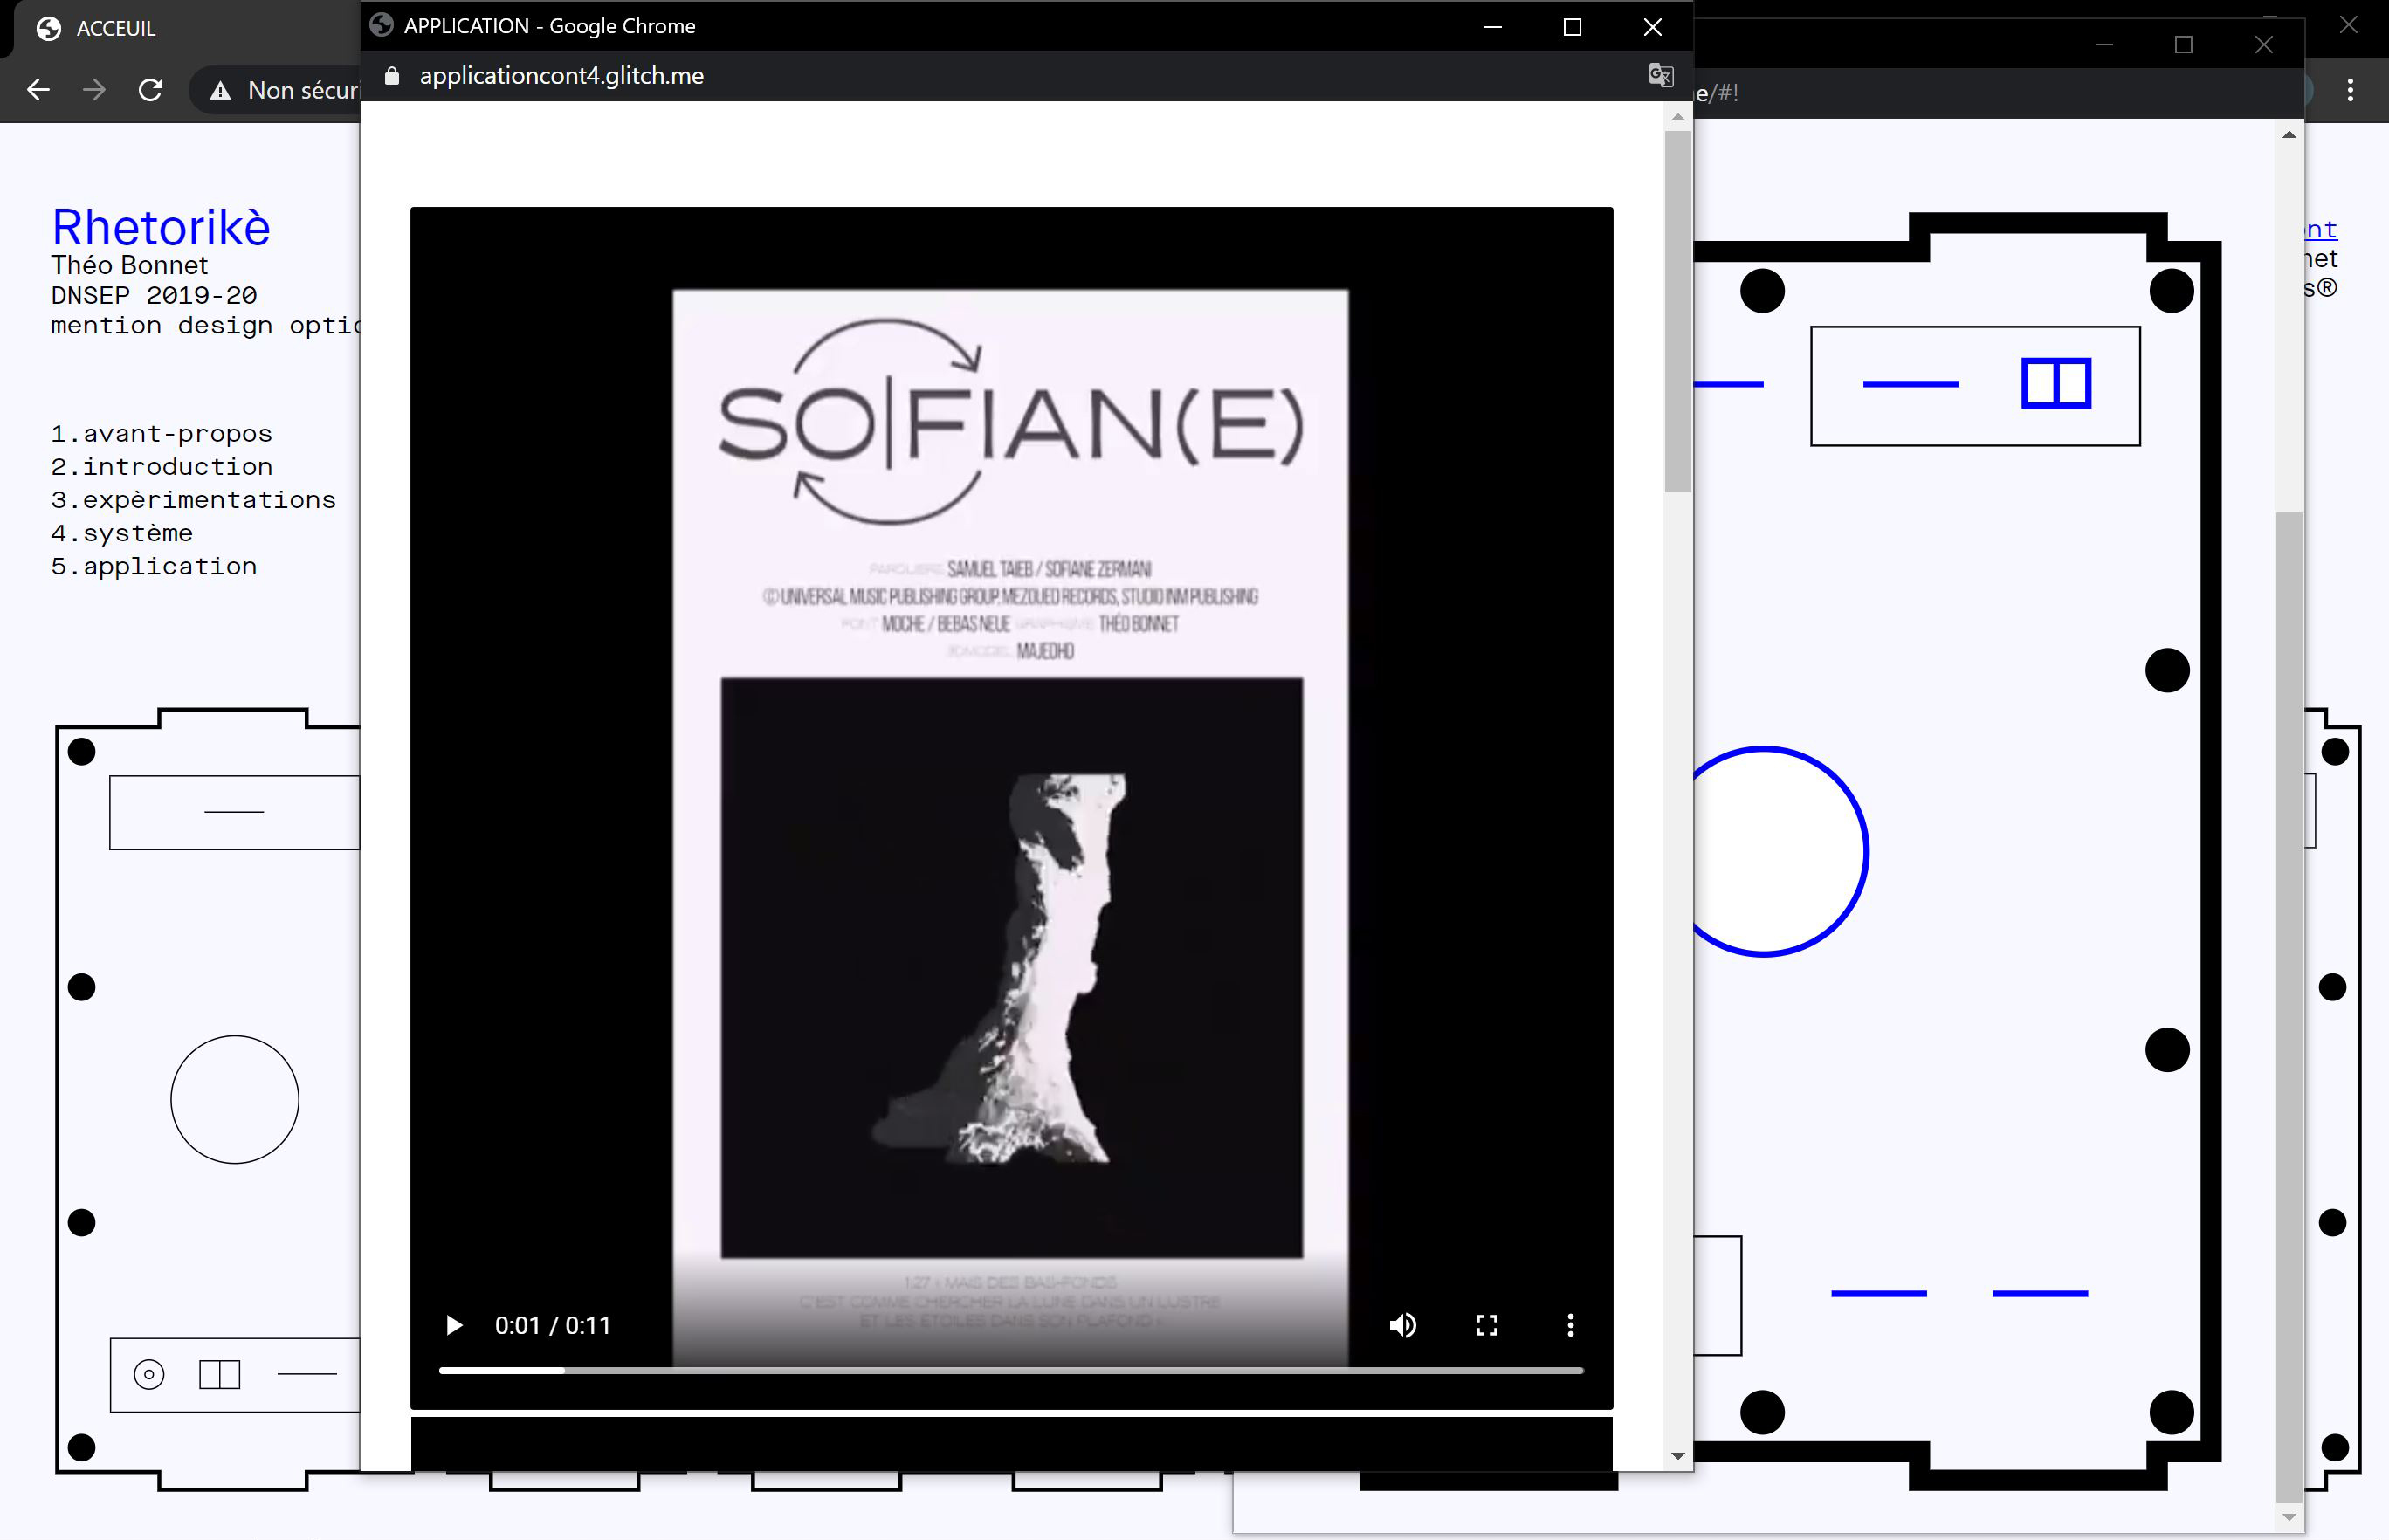Enter fullscreen for the video
2389x1540 pixels.
1487,1325
